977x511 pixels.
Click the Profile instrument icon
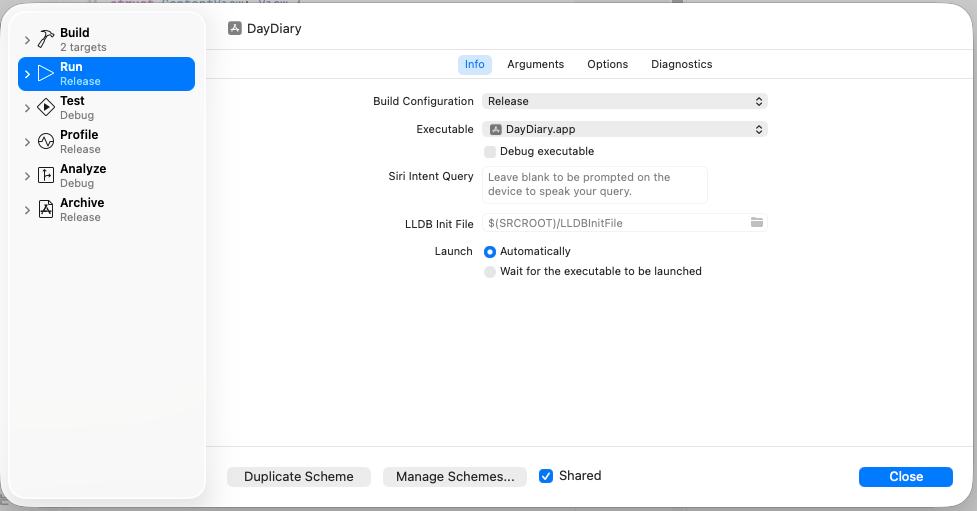(46, 142)
